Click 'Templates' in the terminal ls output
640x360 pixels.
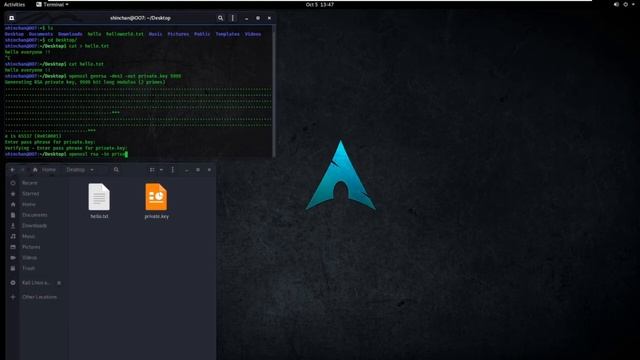[227, 34]
